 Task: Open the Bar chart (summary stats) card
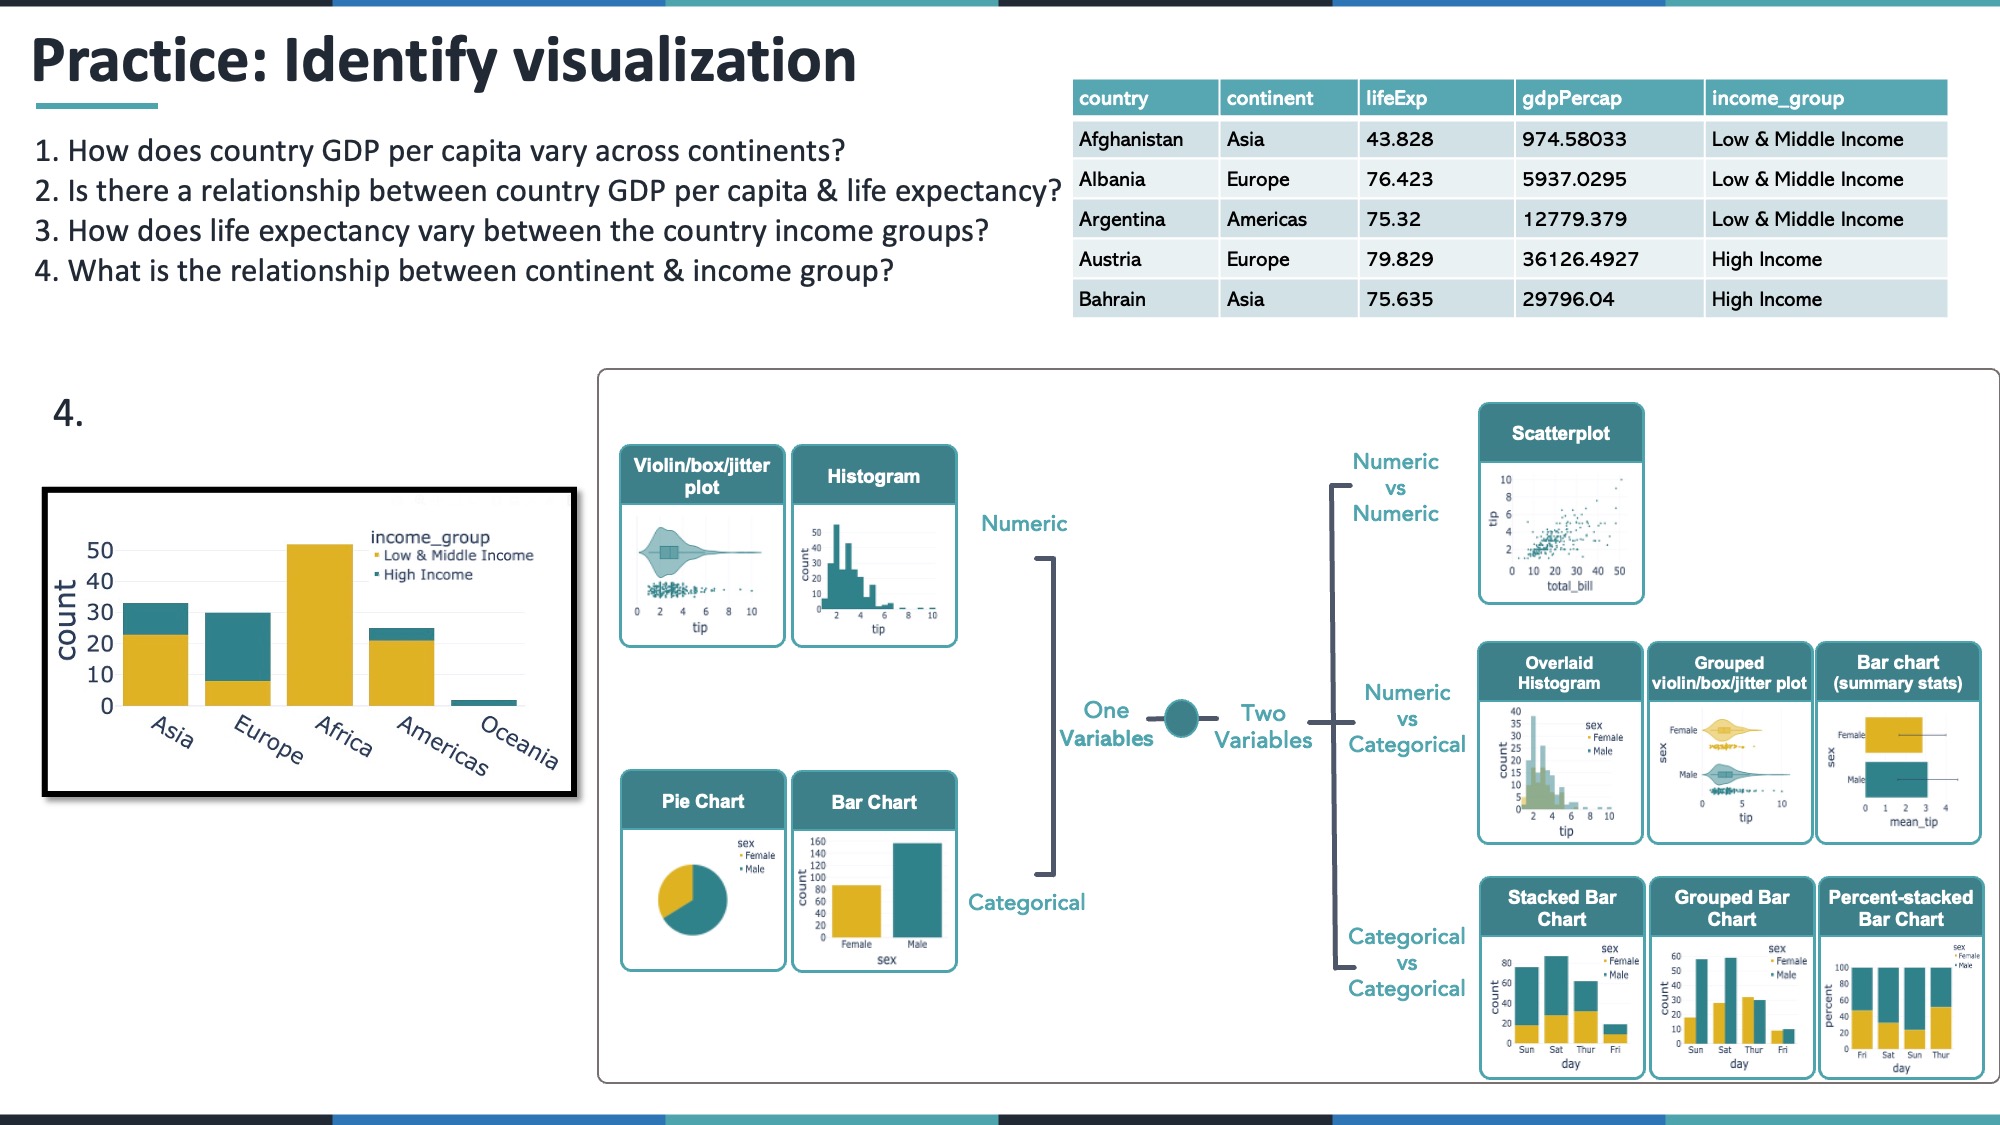[1898, 743]
